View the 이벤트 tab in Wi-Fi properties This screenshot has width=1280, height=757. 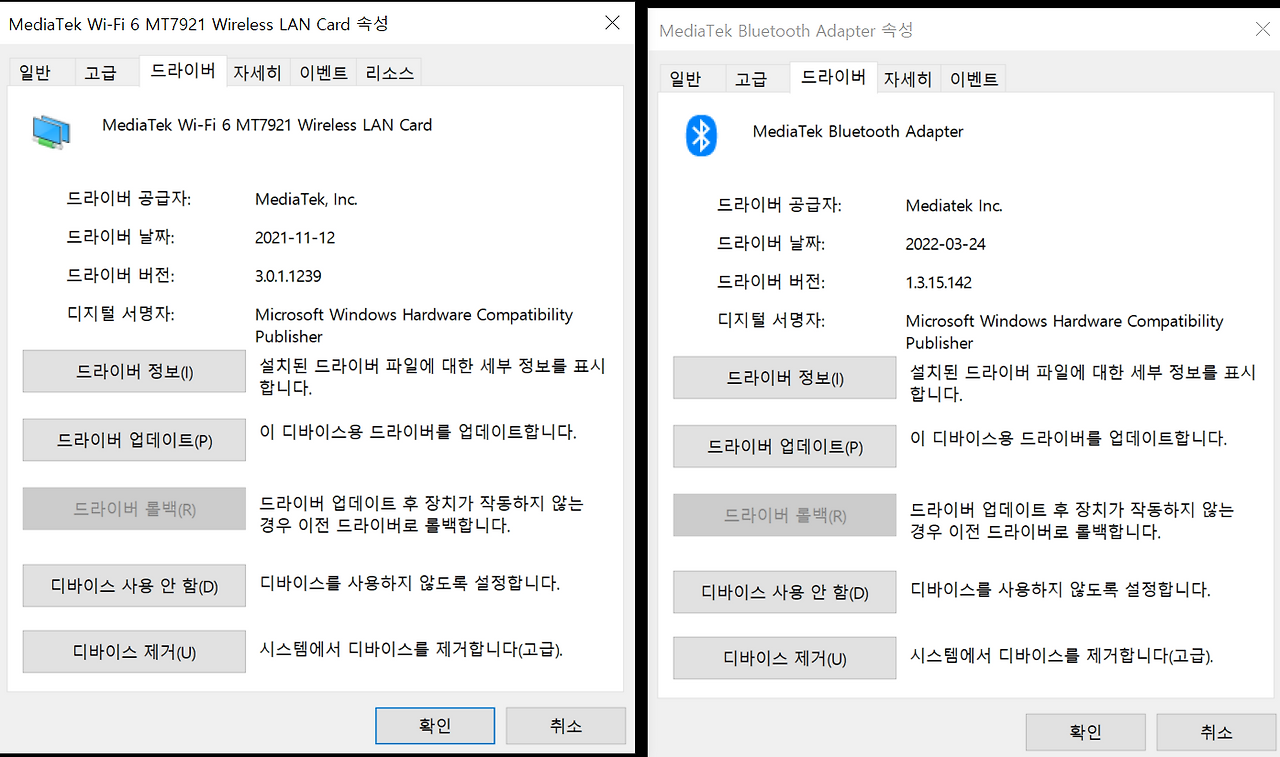pyautogui.click(x=322, y=71)
